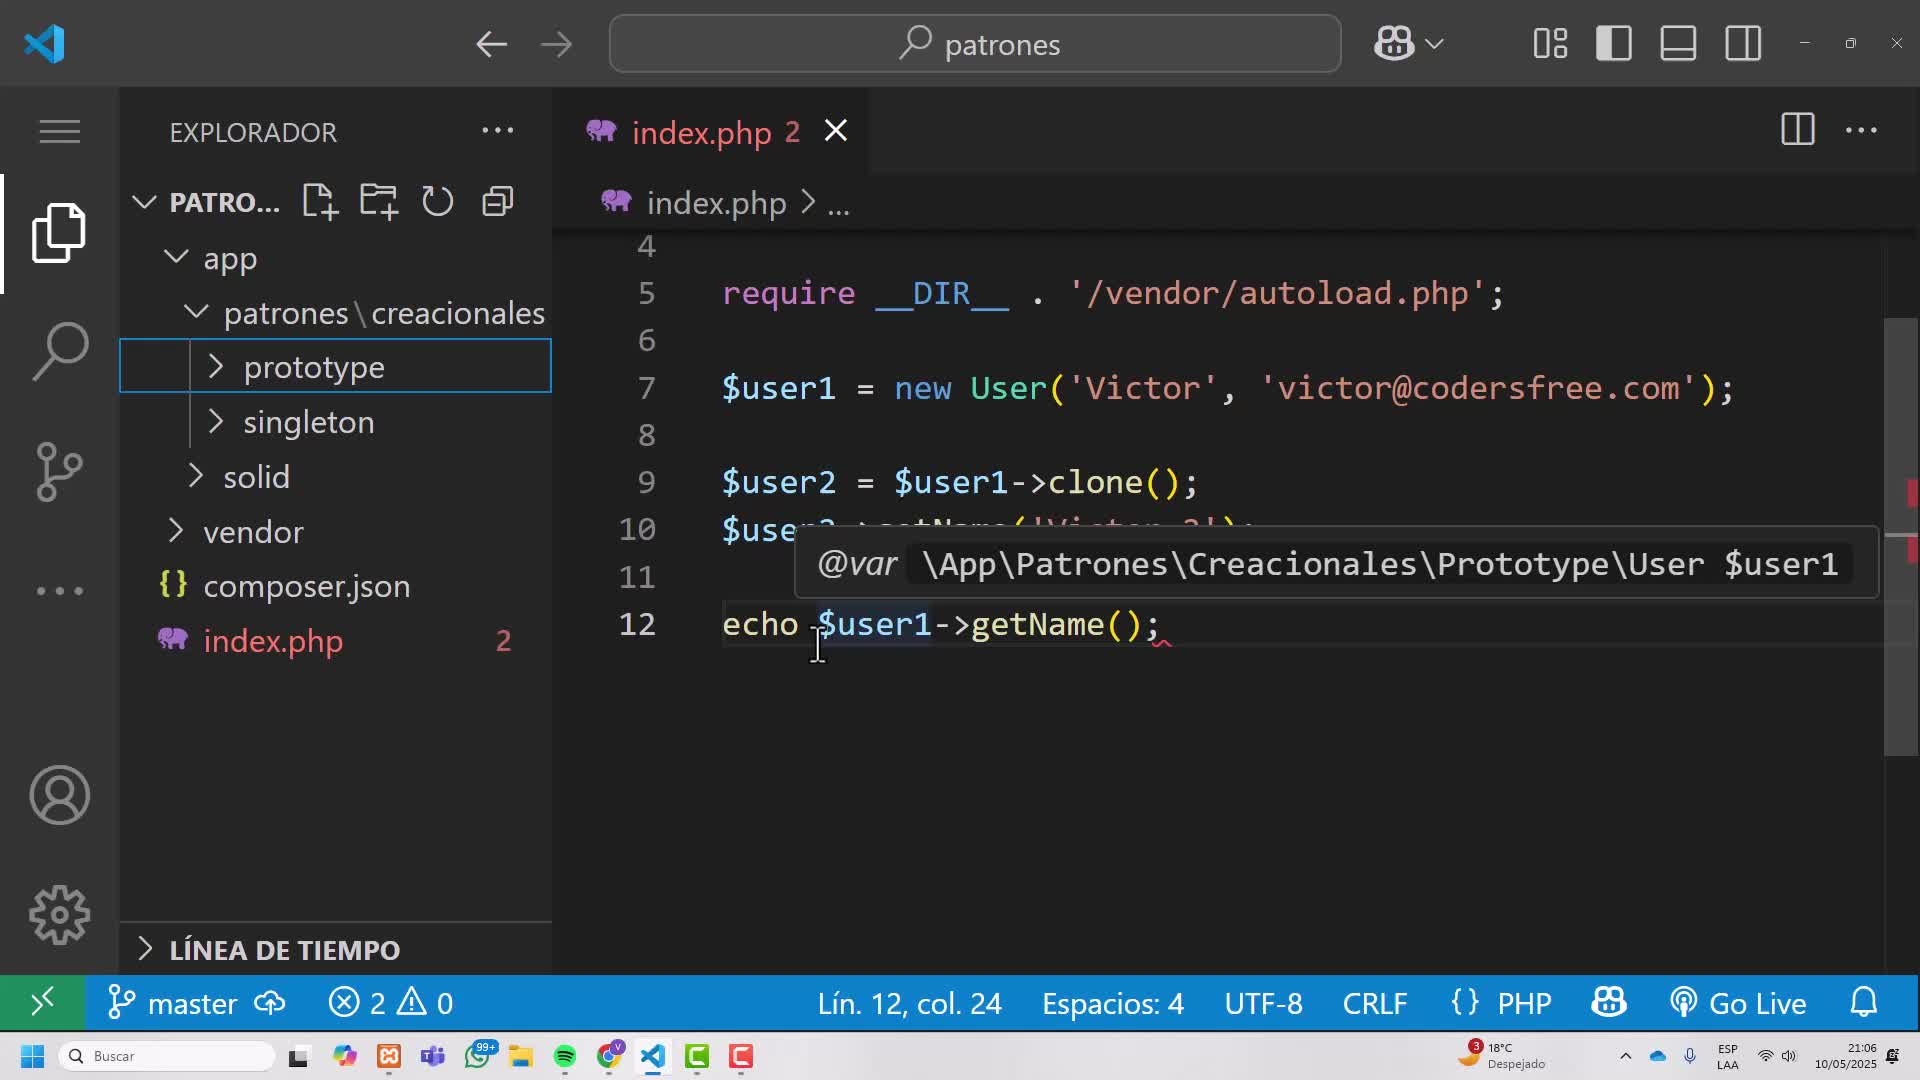Screen dimensions: 1920x1080
Task: Open the Source Control view
Action: [x=59, y=471]
